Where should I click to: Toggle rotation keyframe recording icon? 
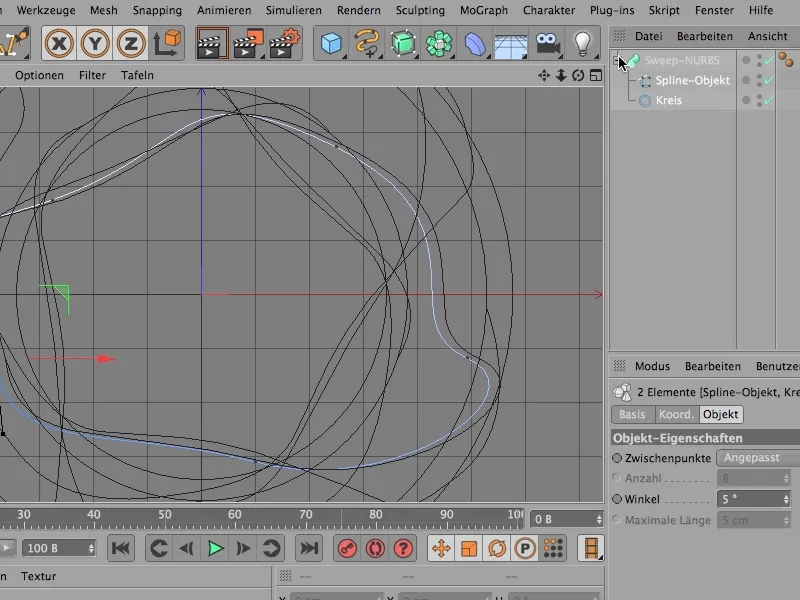click(497, 548)
